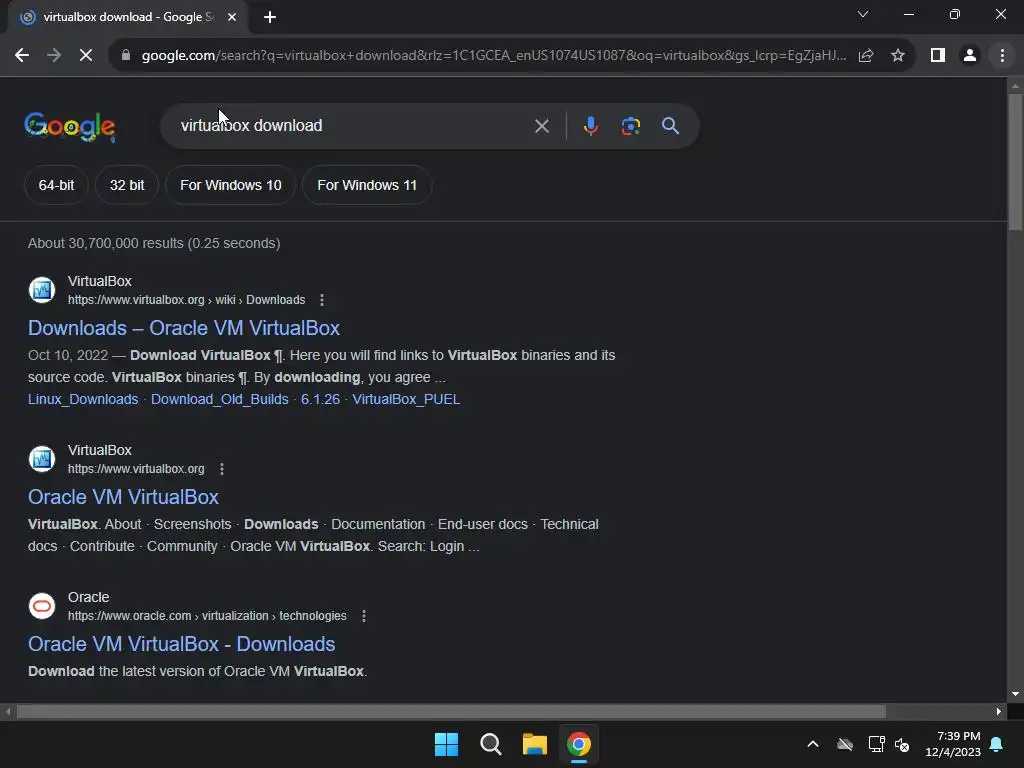This screenshot has height=768, width=1024.
Task: Share this page icon in address bar
Action: click(866, 56)
